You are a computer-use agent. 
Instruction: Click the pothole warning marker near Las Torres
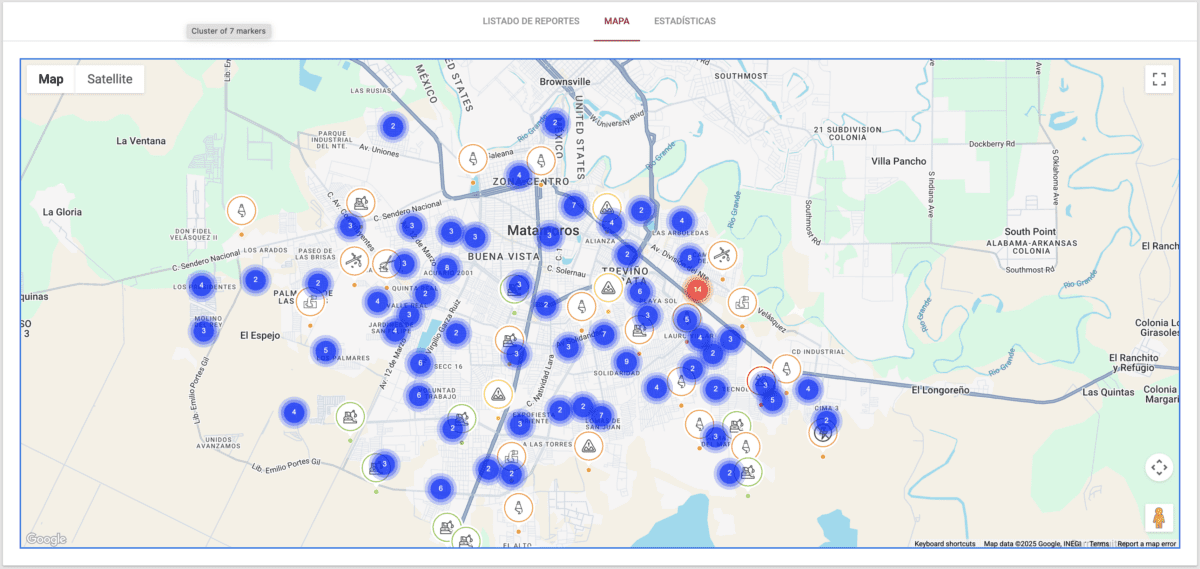coord(590,445)
